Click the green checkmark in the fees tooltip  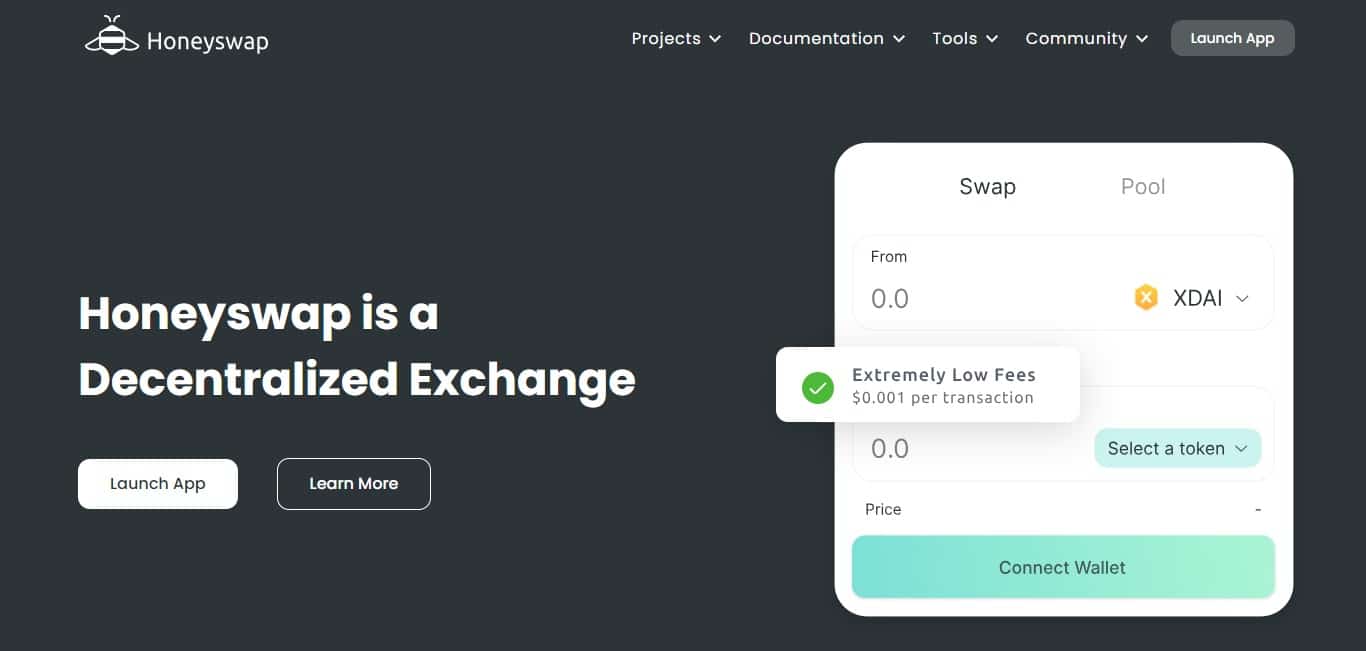pos(817,387)
